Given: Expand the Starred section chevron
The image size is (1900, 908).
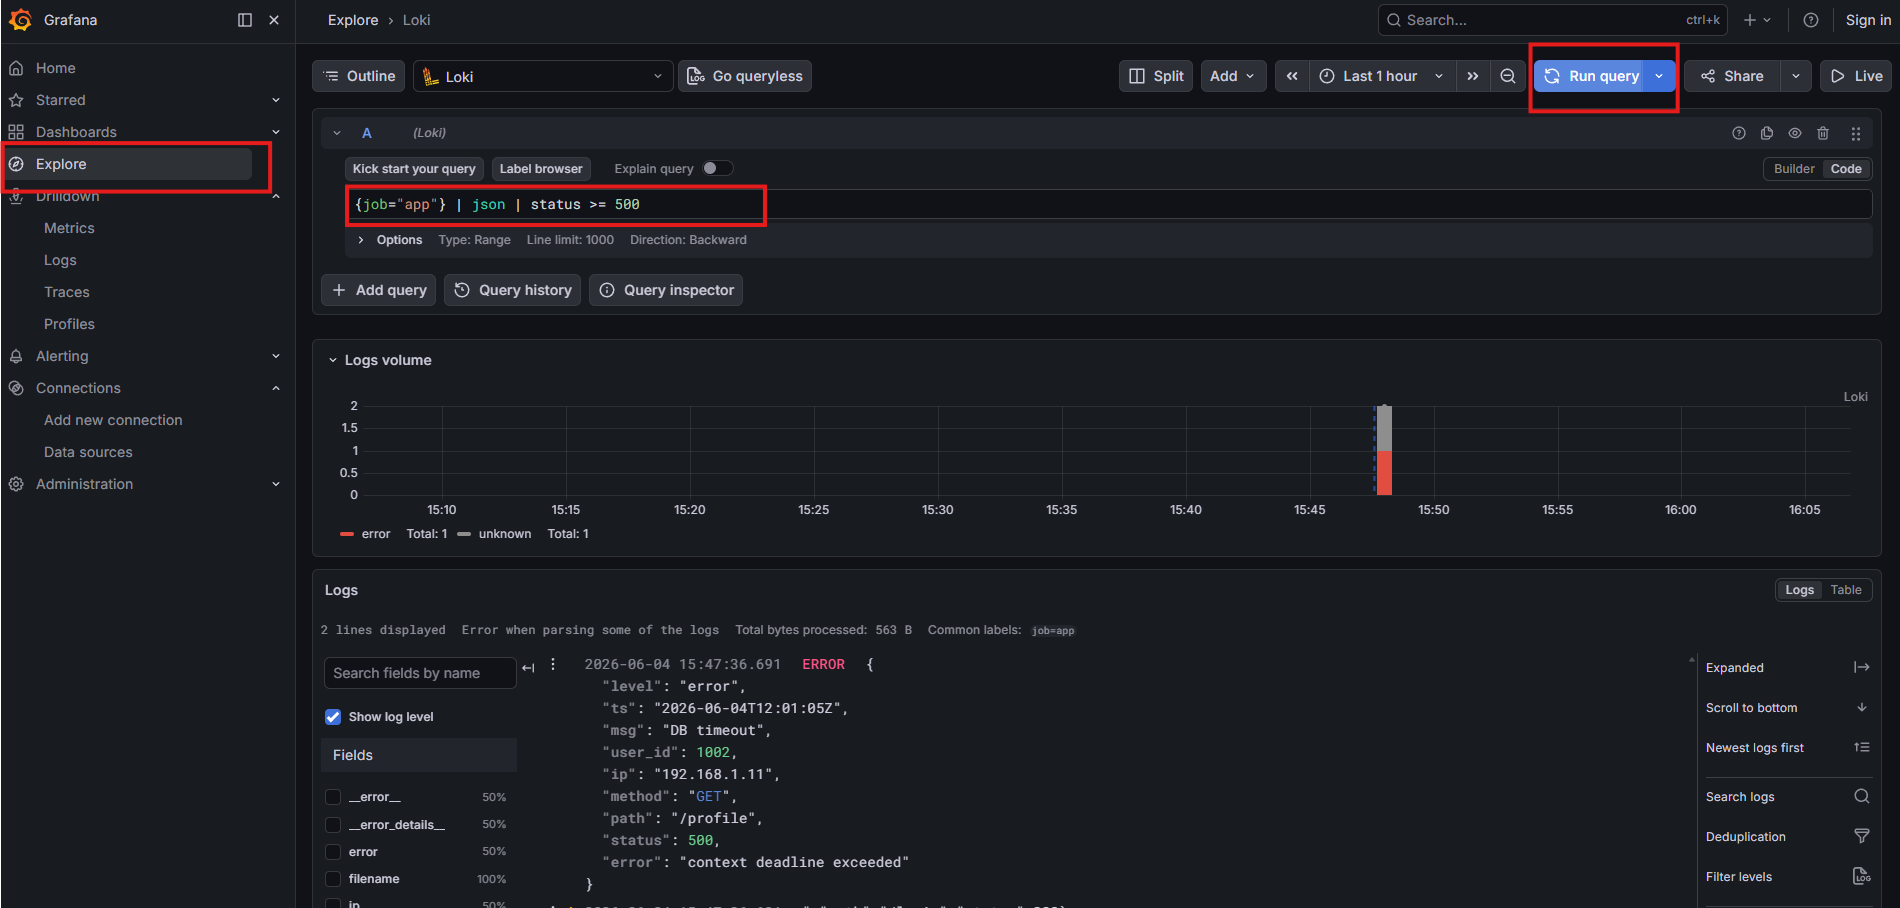Looking at the screenshot, I should (276, 100).
